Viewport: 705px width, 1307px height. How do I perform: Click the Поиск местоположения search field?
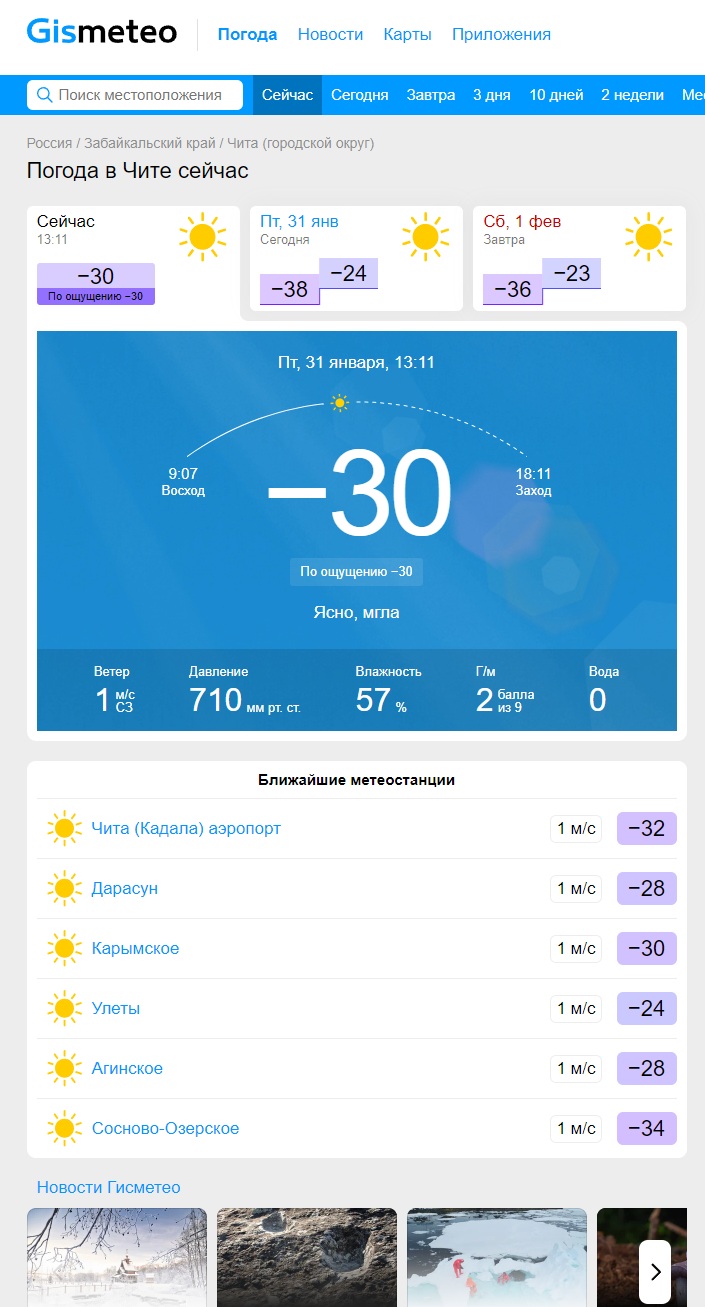[x=135, y=95]
